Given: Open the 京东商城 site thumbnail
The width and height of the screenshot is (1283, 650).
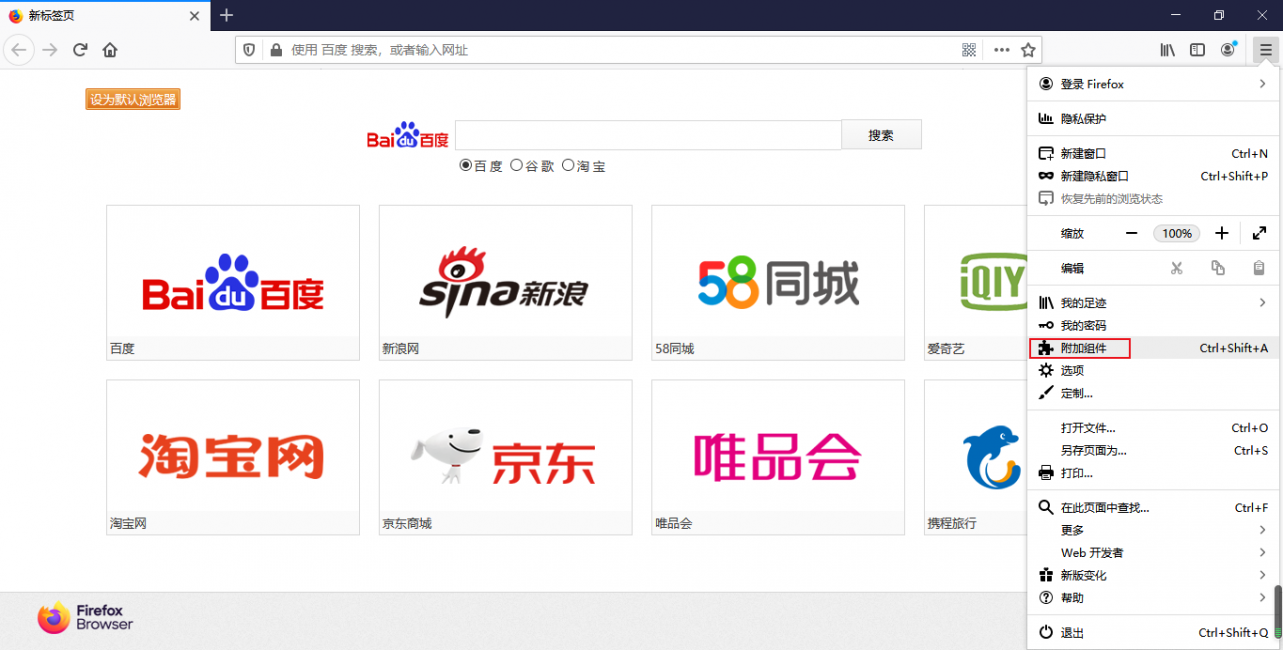Looking at the screenshot, I should tap(505, 457).
